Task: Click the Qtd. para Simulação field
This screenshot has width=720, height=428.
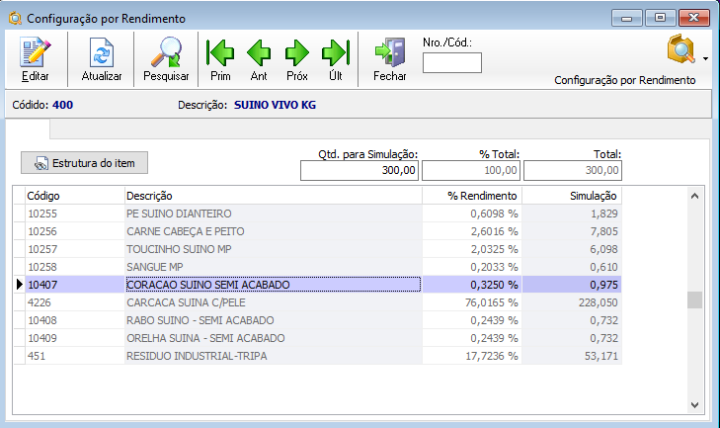Action: tap(359, 171)
